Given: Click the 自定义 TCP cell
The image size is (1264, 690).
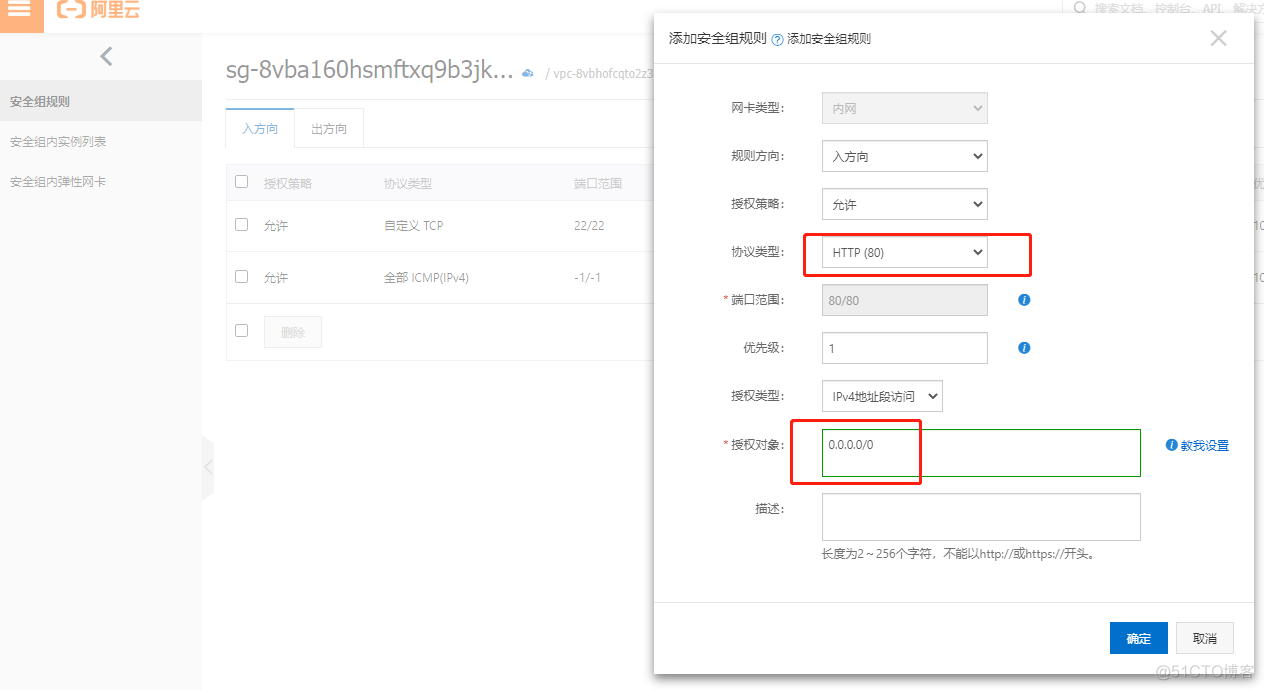Looking at the screenshot, I should 413,226.
